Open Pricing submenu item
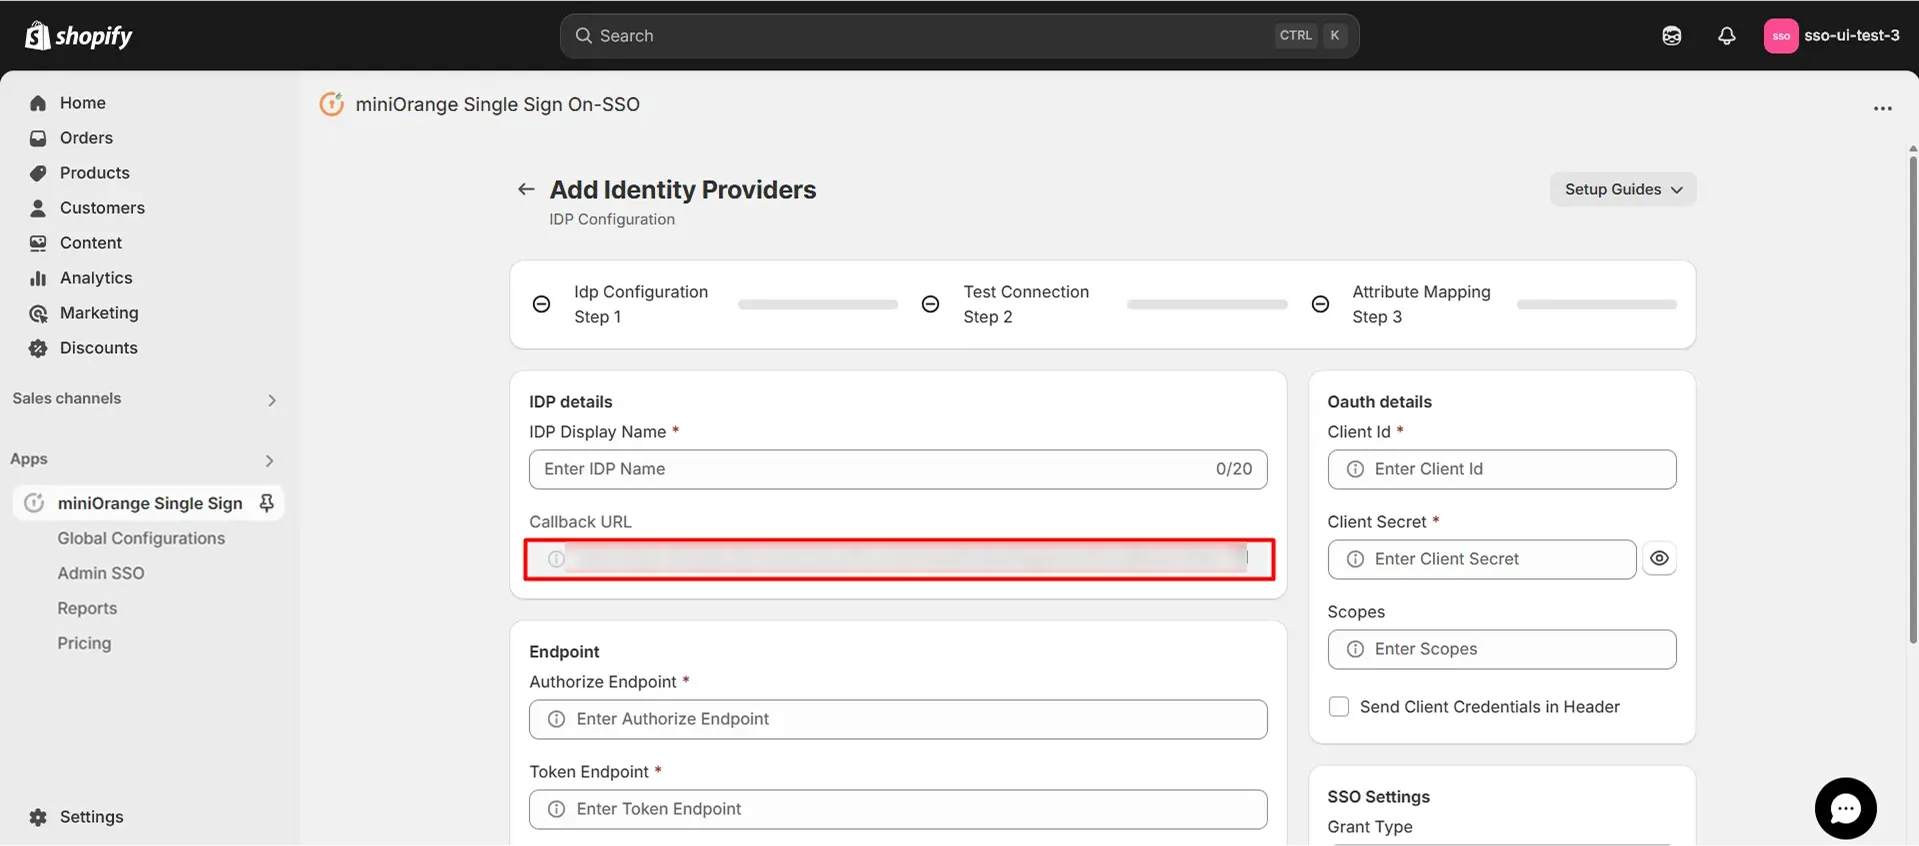The image size is (1919, 846). tap(84, 643)
